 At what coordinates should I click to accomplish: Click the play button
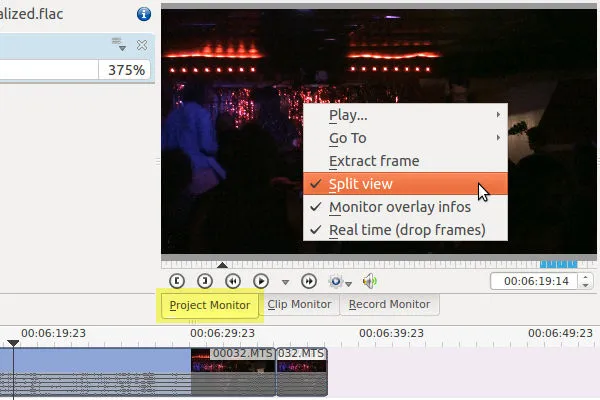tap(261, 281)
